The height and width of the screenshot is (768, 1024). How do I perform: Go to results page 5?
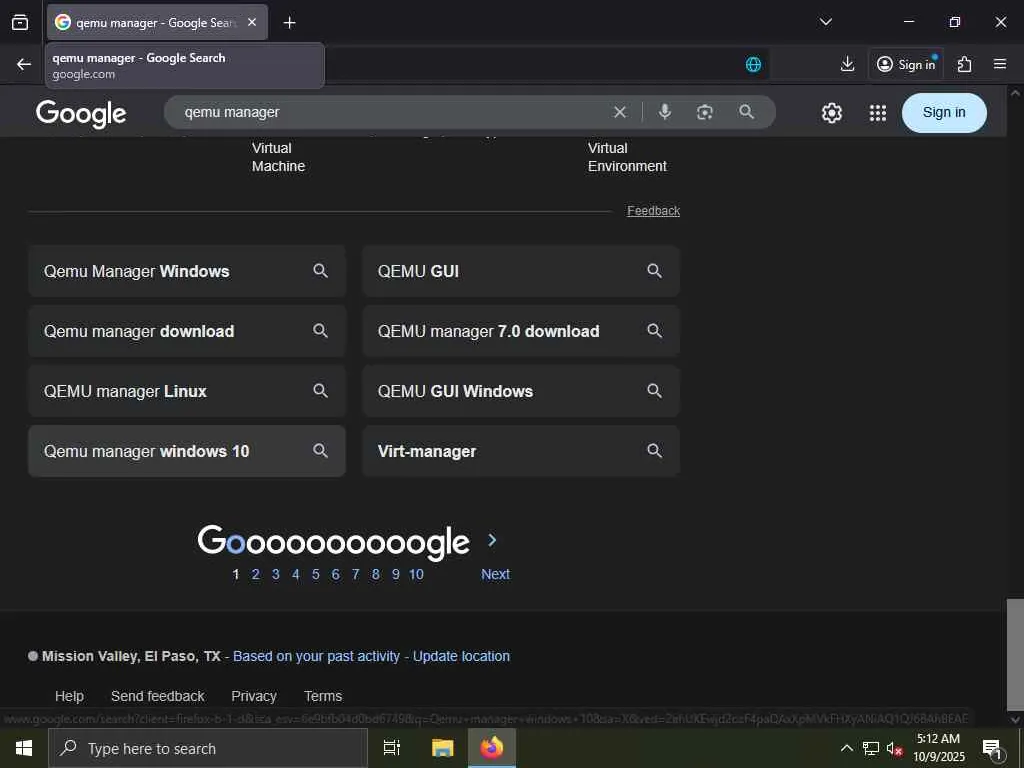tap(315, 574)
